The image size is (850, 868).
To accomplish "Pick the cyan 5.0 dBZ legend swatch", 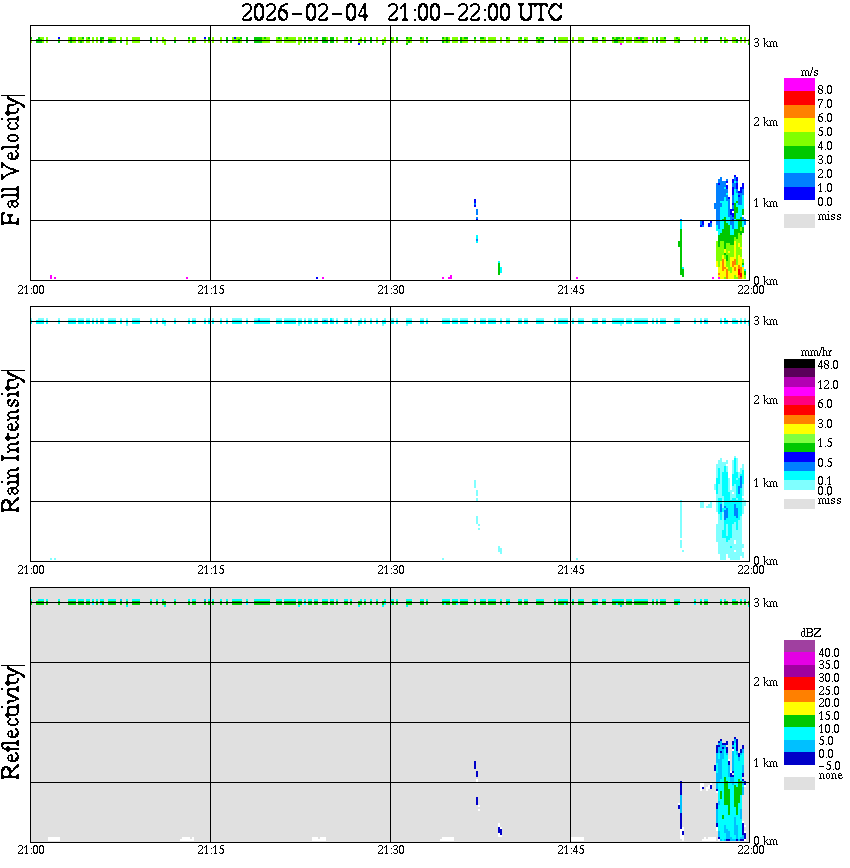I will [799, 735].
